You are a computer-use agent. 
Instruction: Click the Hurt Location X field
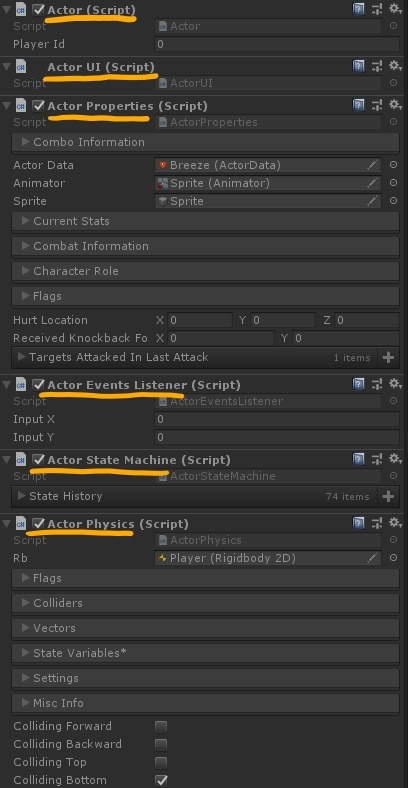click(200, 320)
